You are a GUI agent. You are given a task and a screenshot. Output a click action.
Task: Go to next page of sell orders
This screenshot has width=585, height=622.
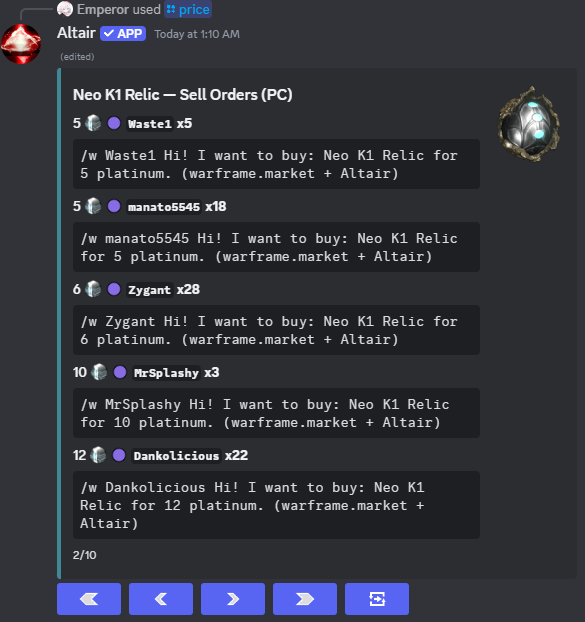click(x=233, y=599)
